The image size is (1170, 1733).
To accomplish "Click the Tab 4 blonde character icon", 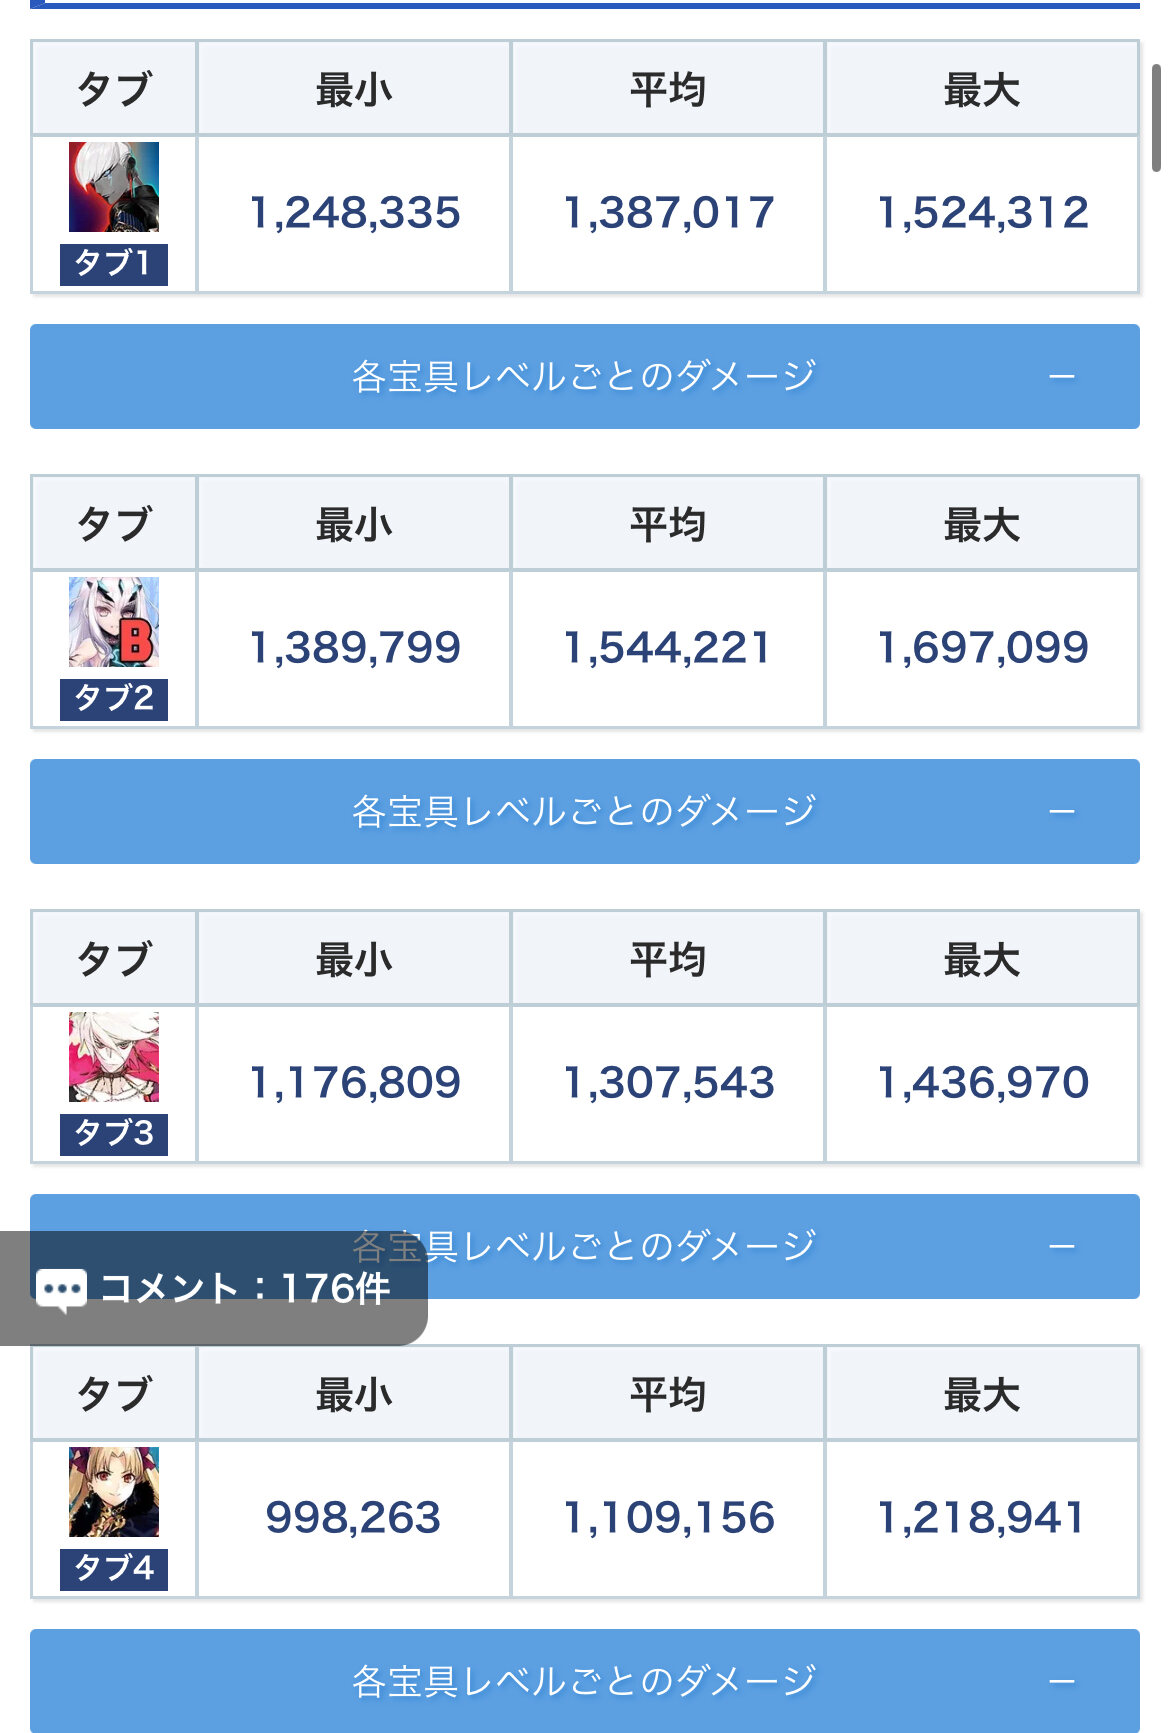I will pyautogui.click(x=114, y=1492).
